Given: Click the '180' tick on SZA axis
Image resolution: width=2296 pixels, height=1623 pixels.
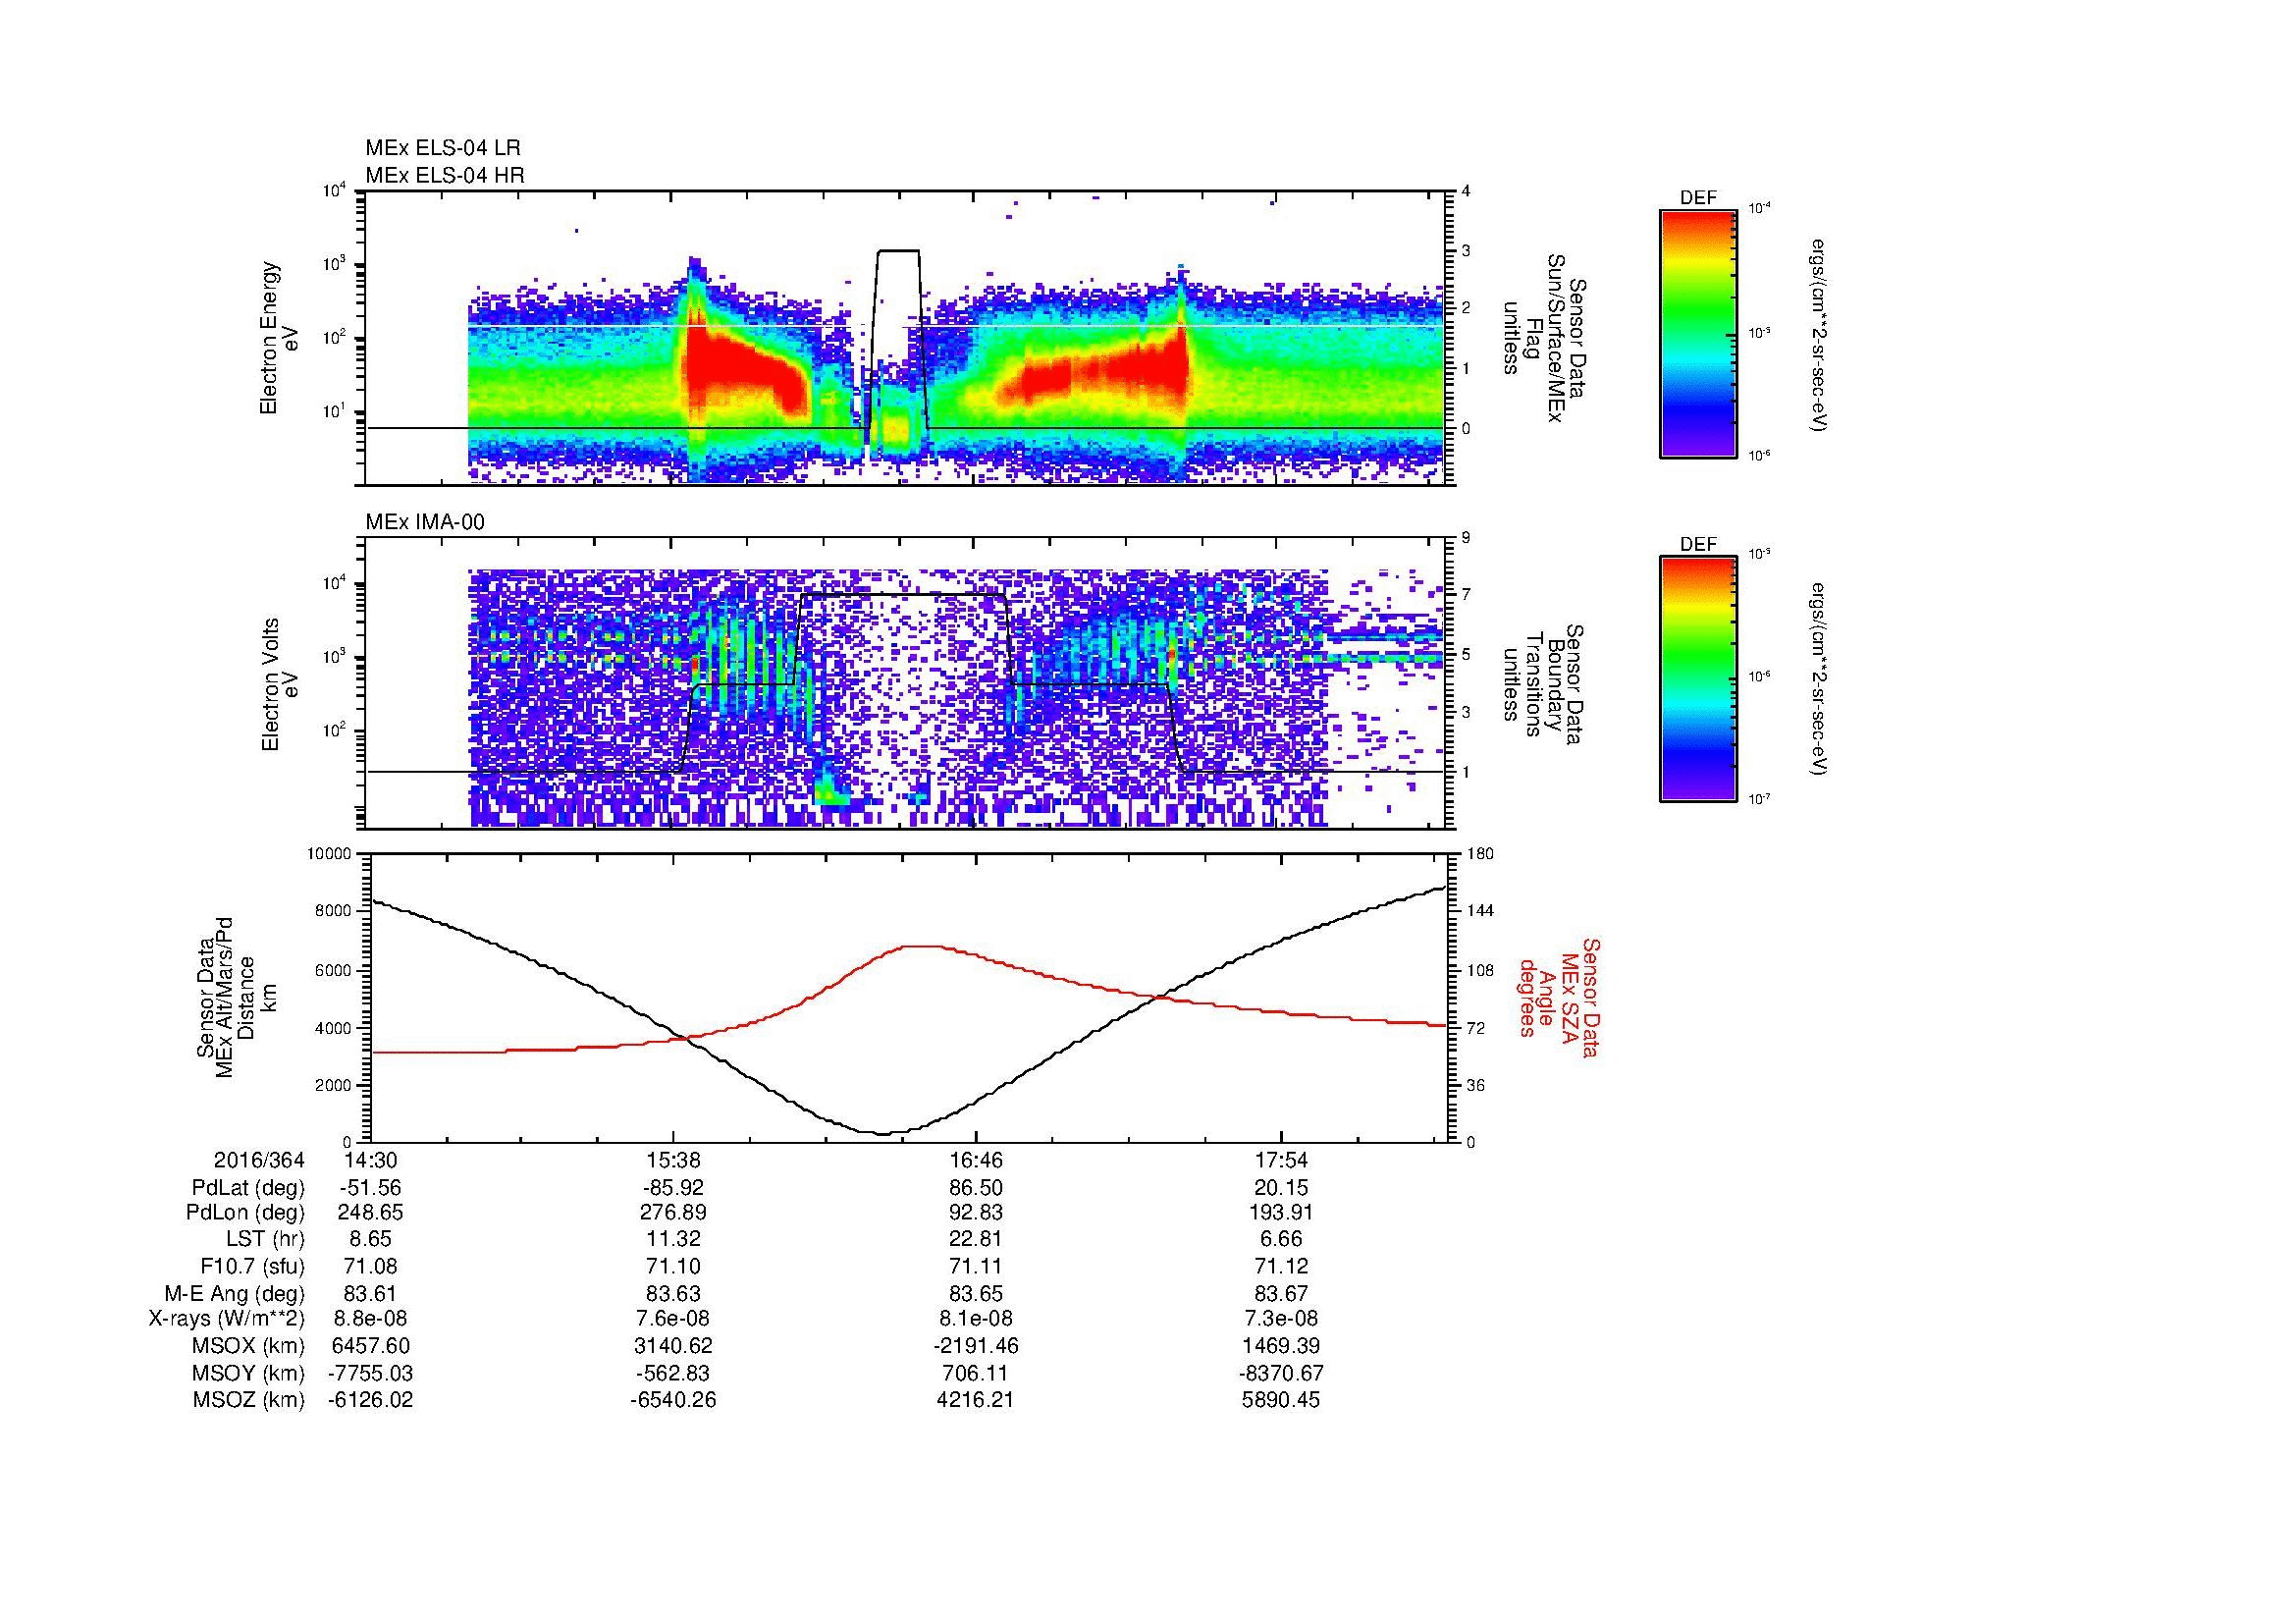Looking at the screenshot, I should (1481, 854).
